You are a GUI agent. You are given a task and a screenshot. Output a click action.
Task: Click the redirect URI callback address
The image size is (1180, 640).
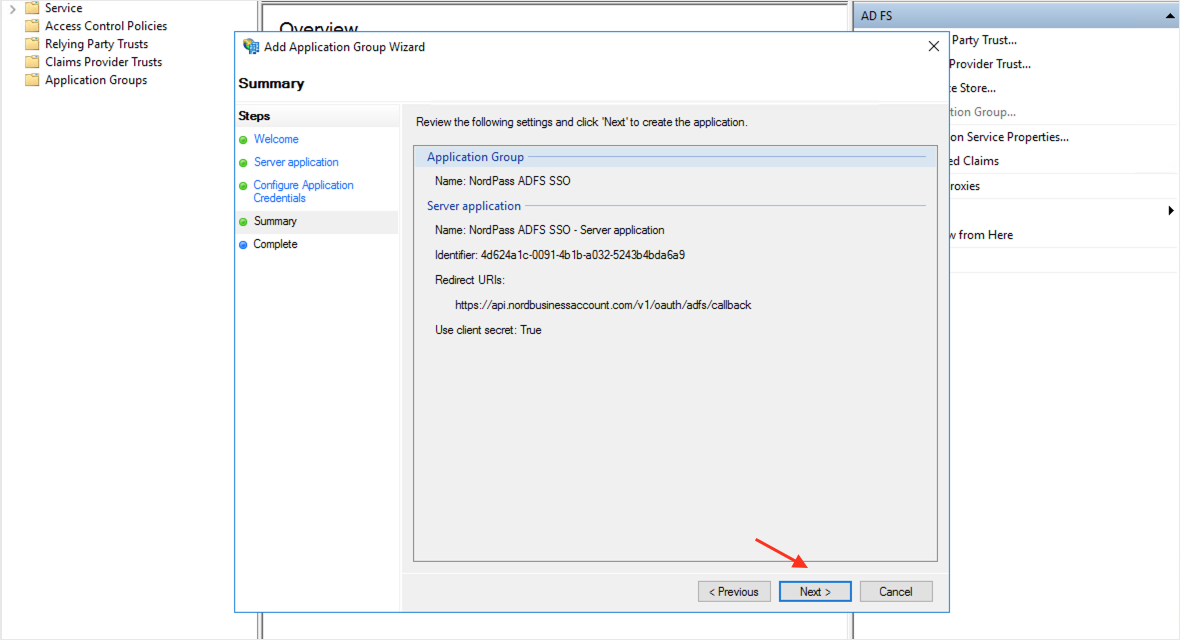(603, 305)
